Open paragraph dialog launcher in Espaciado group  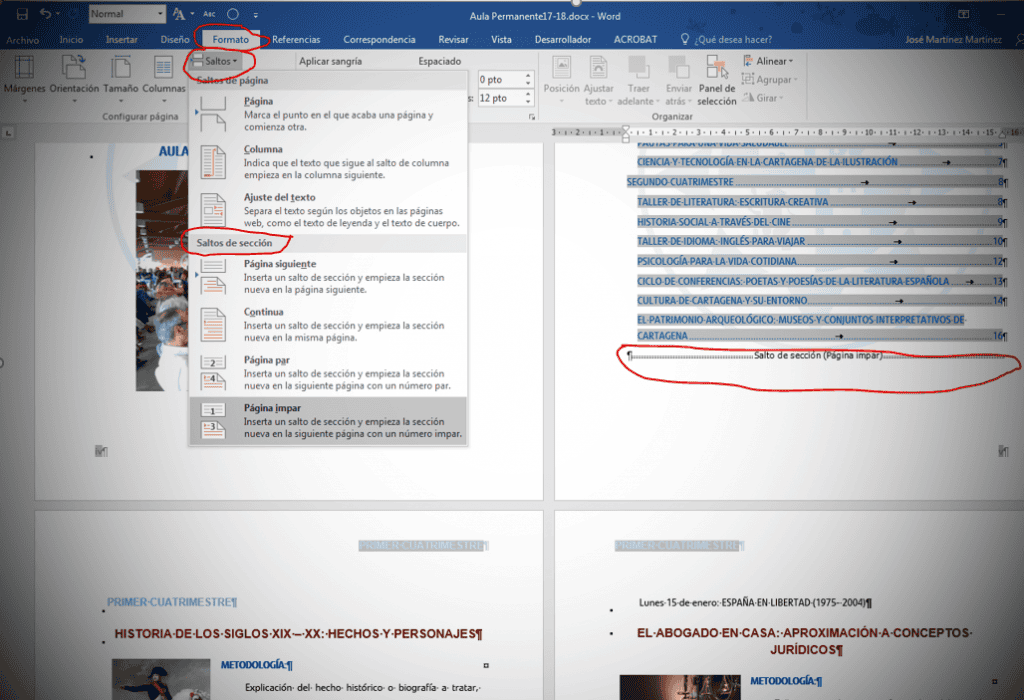532,117
